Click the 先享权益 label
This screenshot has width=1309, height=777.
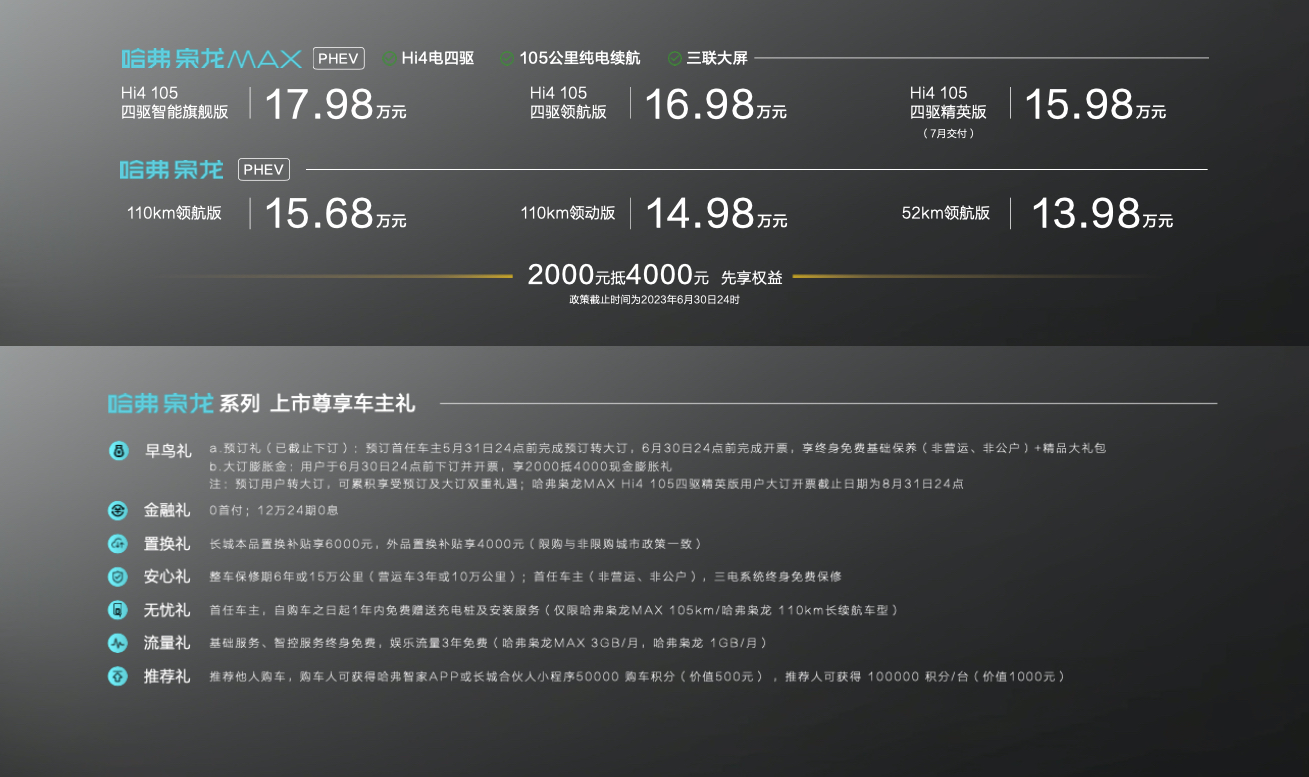[x=752, y=278]
